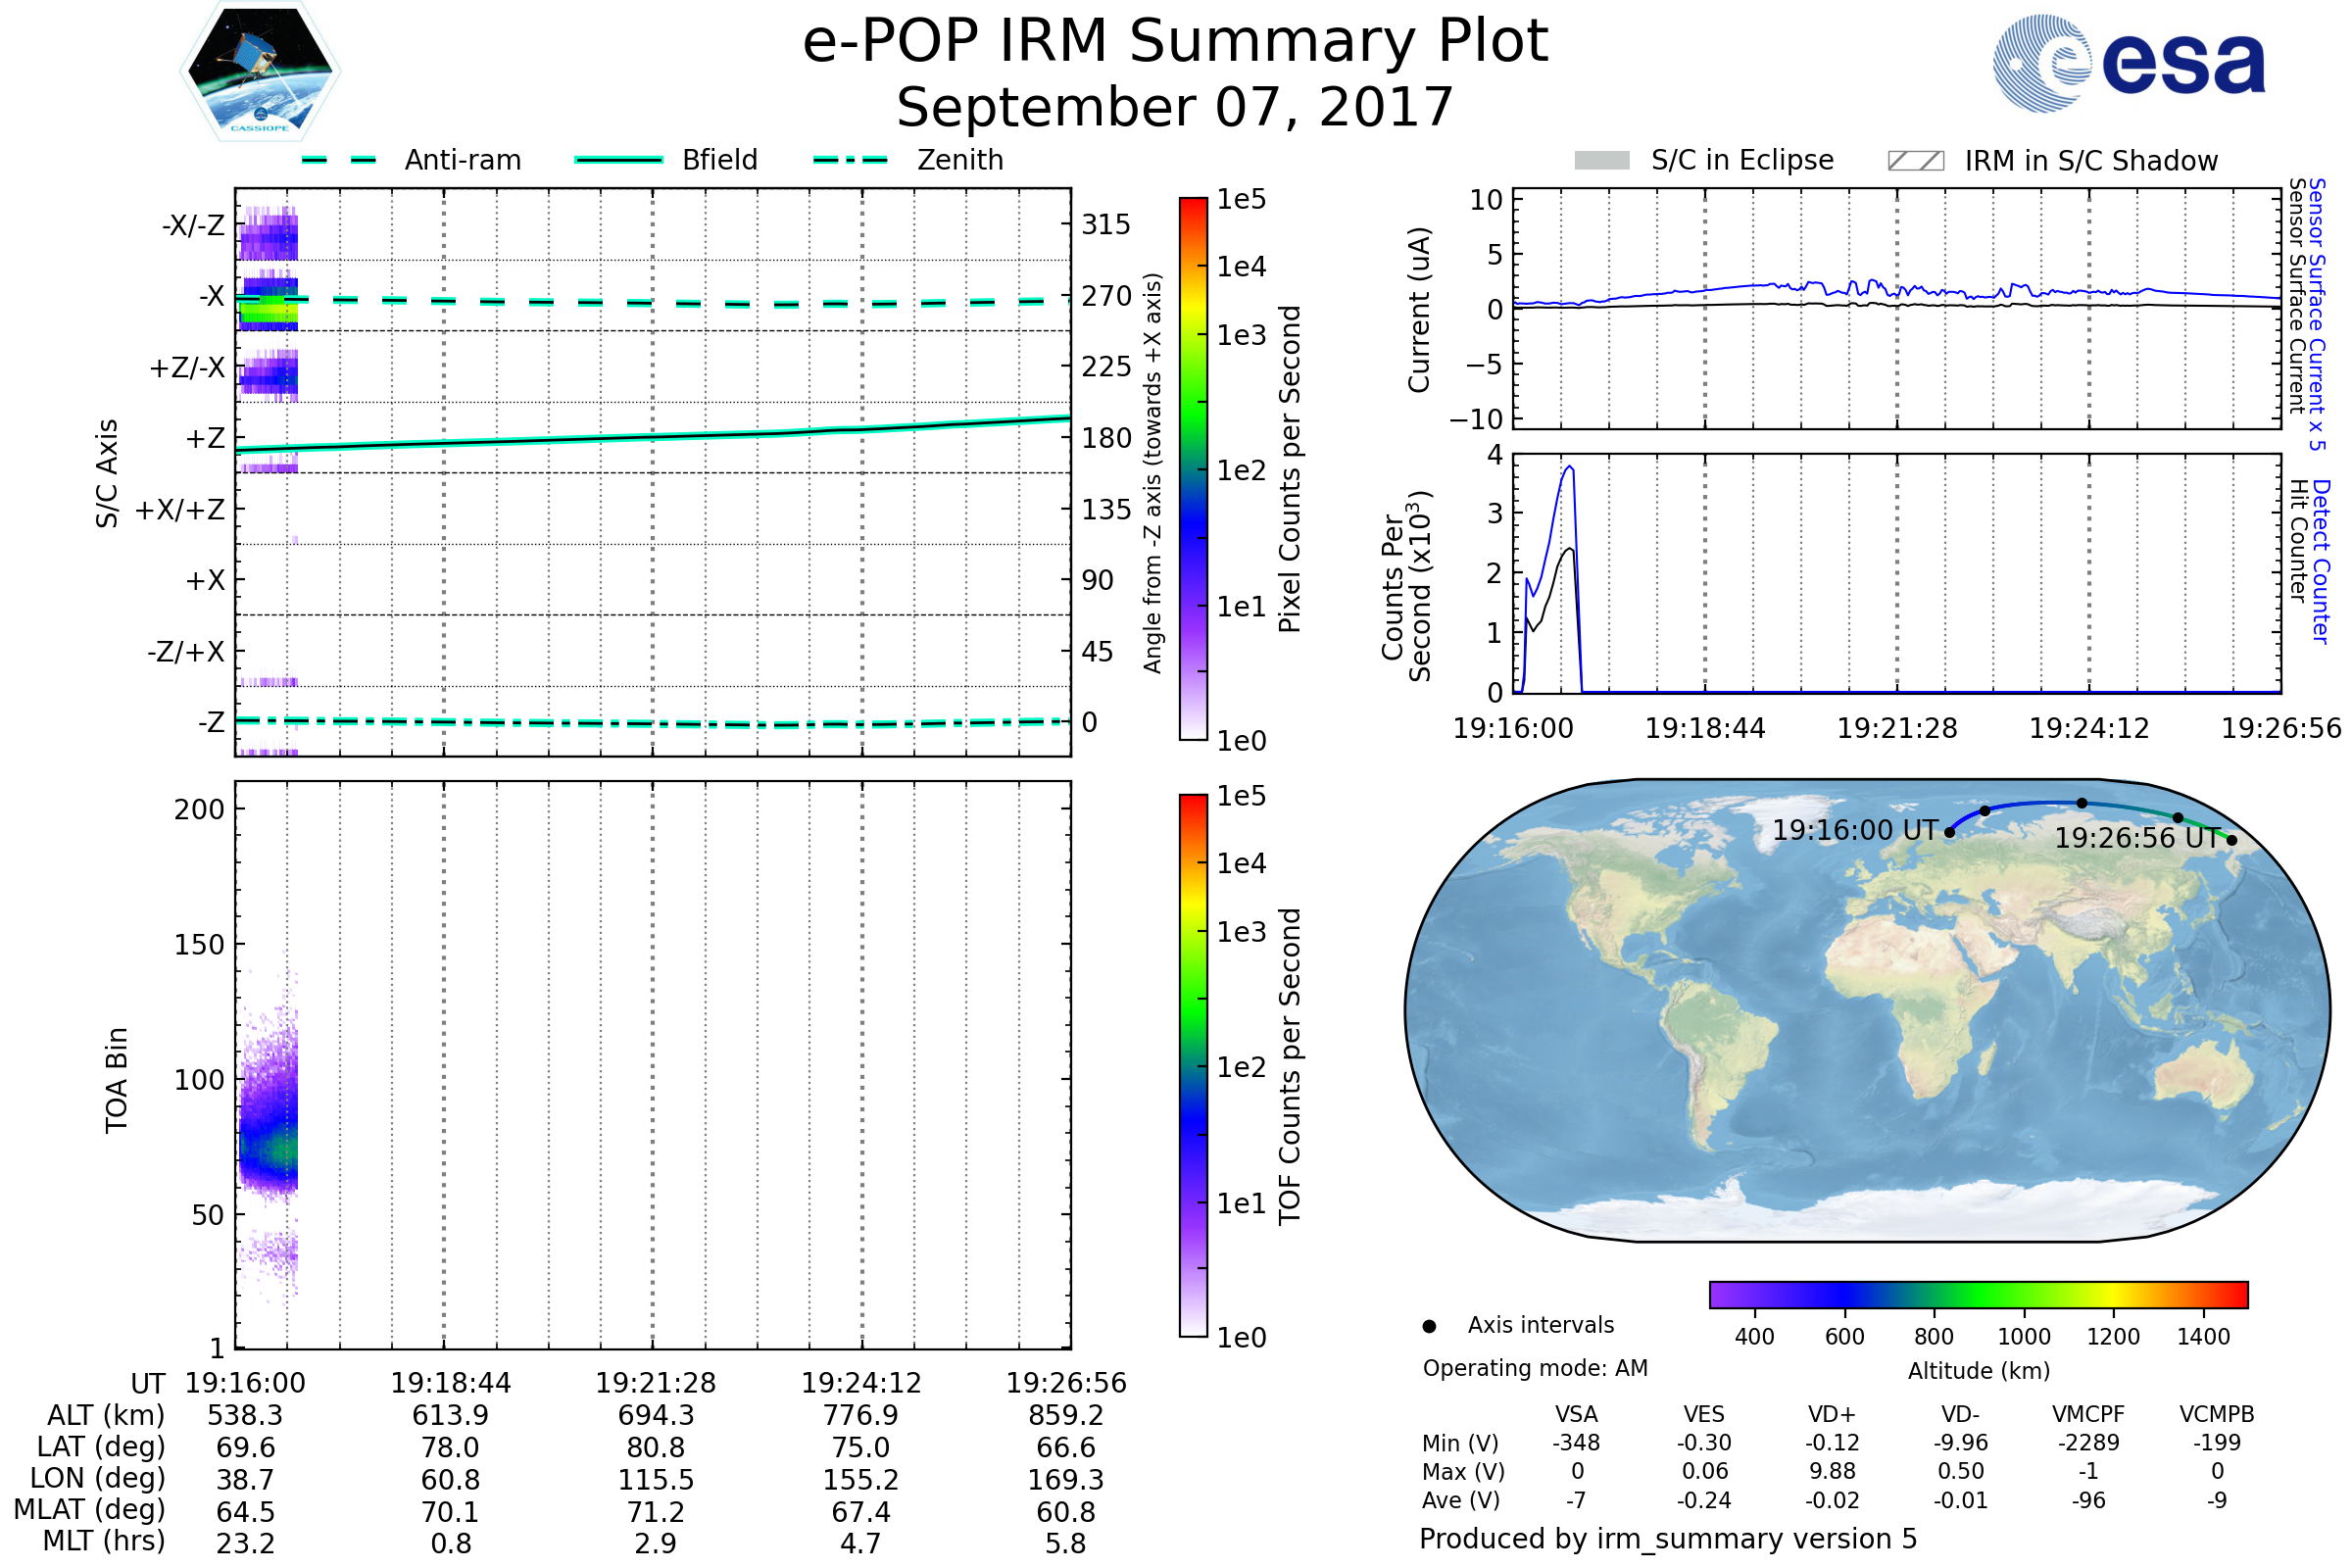Click the e-POP IRM Summary Plot title
The width and height of the screenshot is (2352, 1568).
tap(1175, 42)
